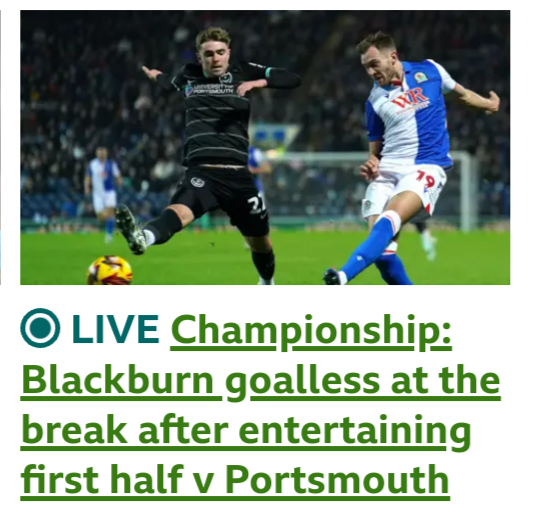Image resolution: width=550 pixels, height=520 pixels.
Task: Open the Blackburn v Portsmouth match photo
Action: tap(265, 147)
